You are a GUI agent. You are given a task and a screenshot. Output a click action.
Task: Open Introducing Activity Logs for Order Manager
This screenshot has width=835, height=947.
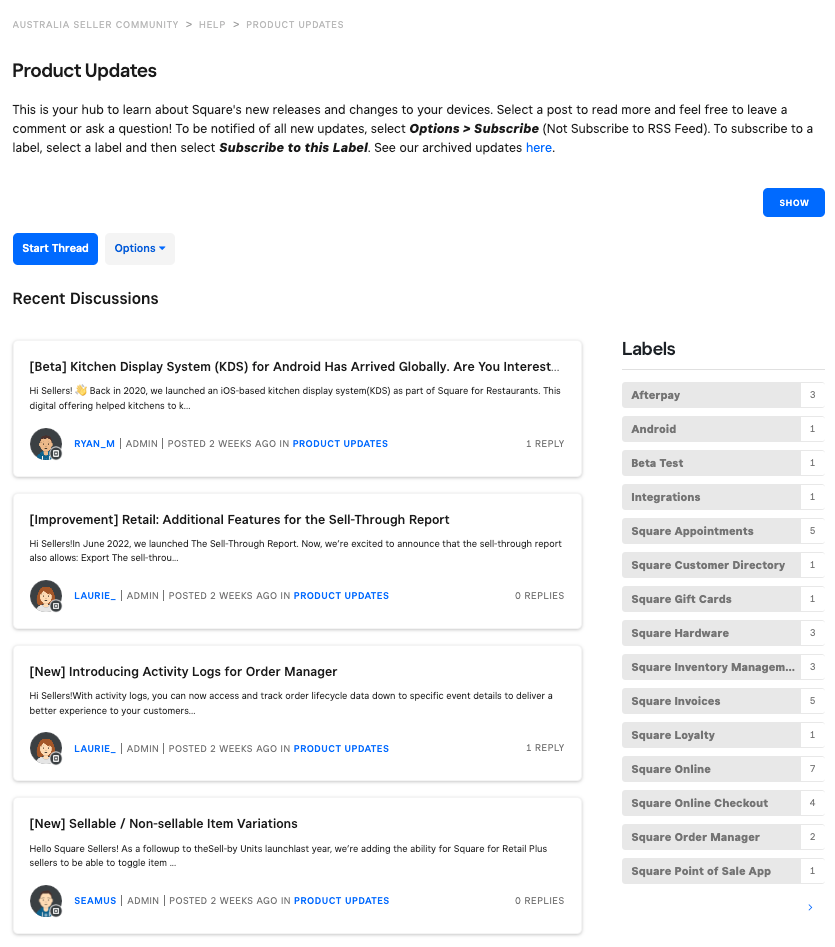[184, 672]
